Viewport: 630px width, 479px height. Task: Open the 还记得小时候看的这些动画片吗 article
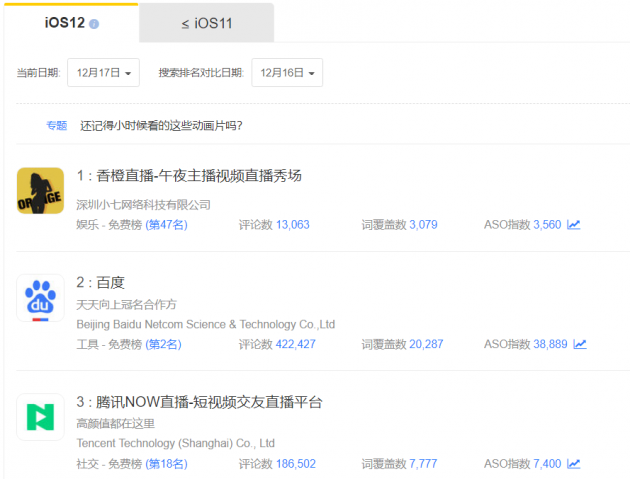pyautogui.click(x=161, y=126)
